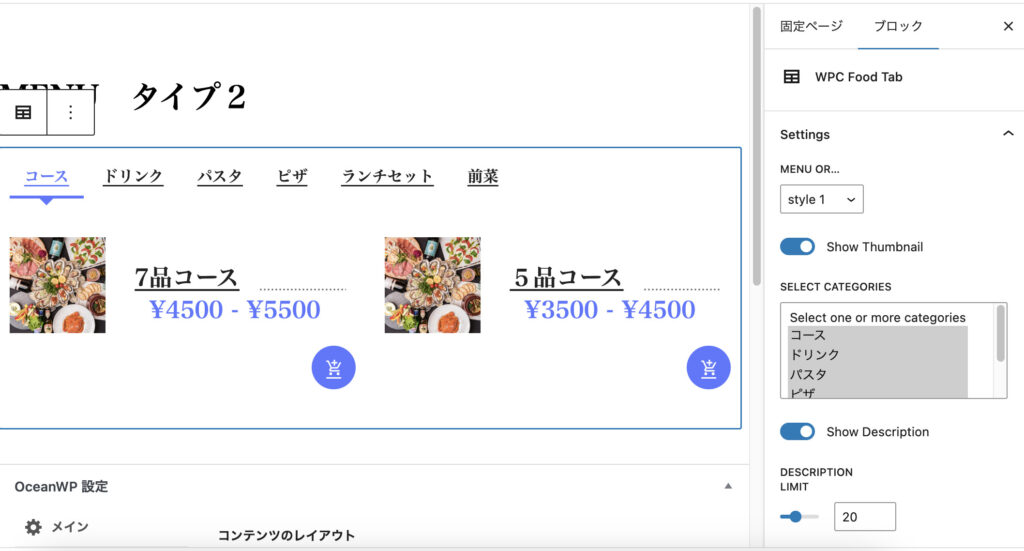This screenshot has width=1024, height=551.
Task: Disable Show Description toggle
Action: pos(797,432)
